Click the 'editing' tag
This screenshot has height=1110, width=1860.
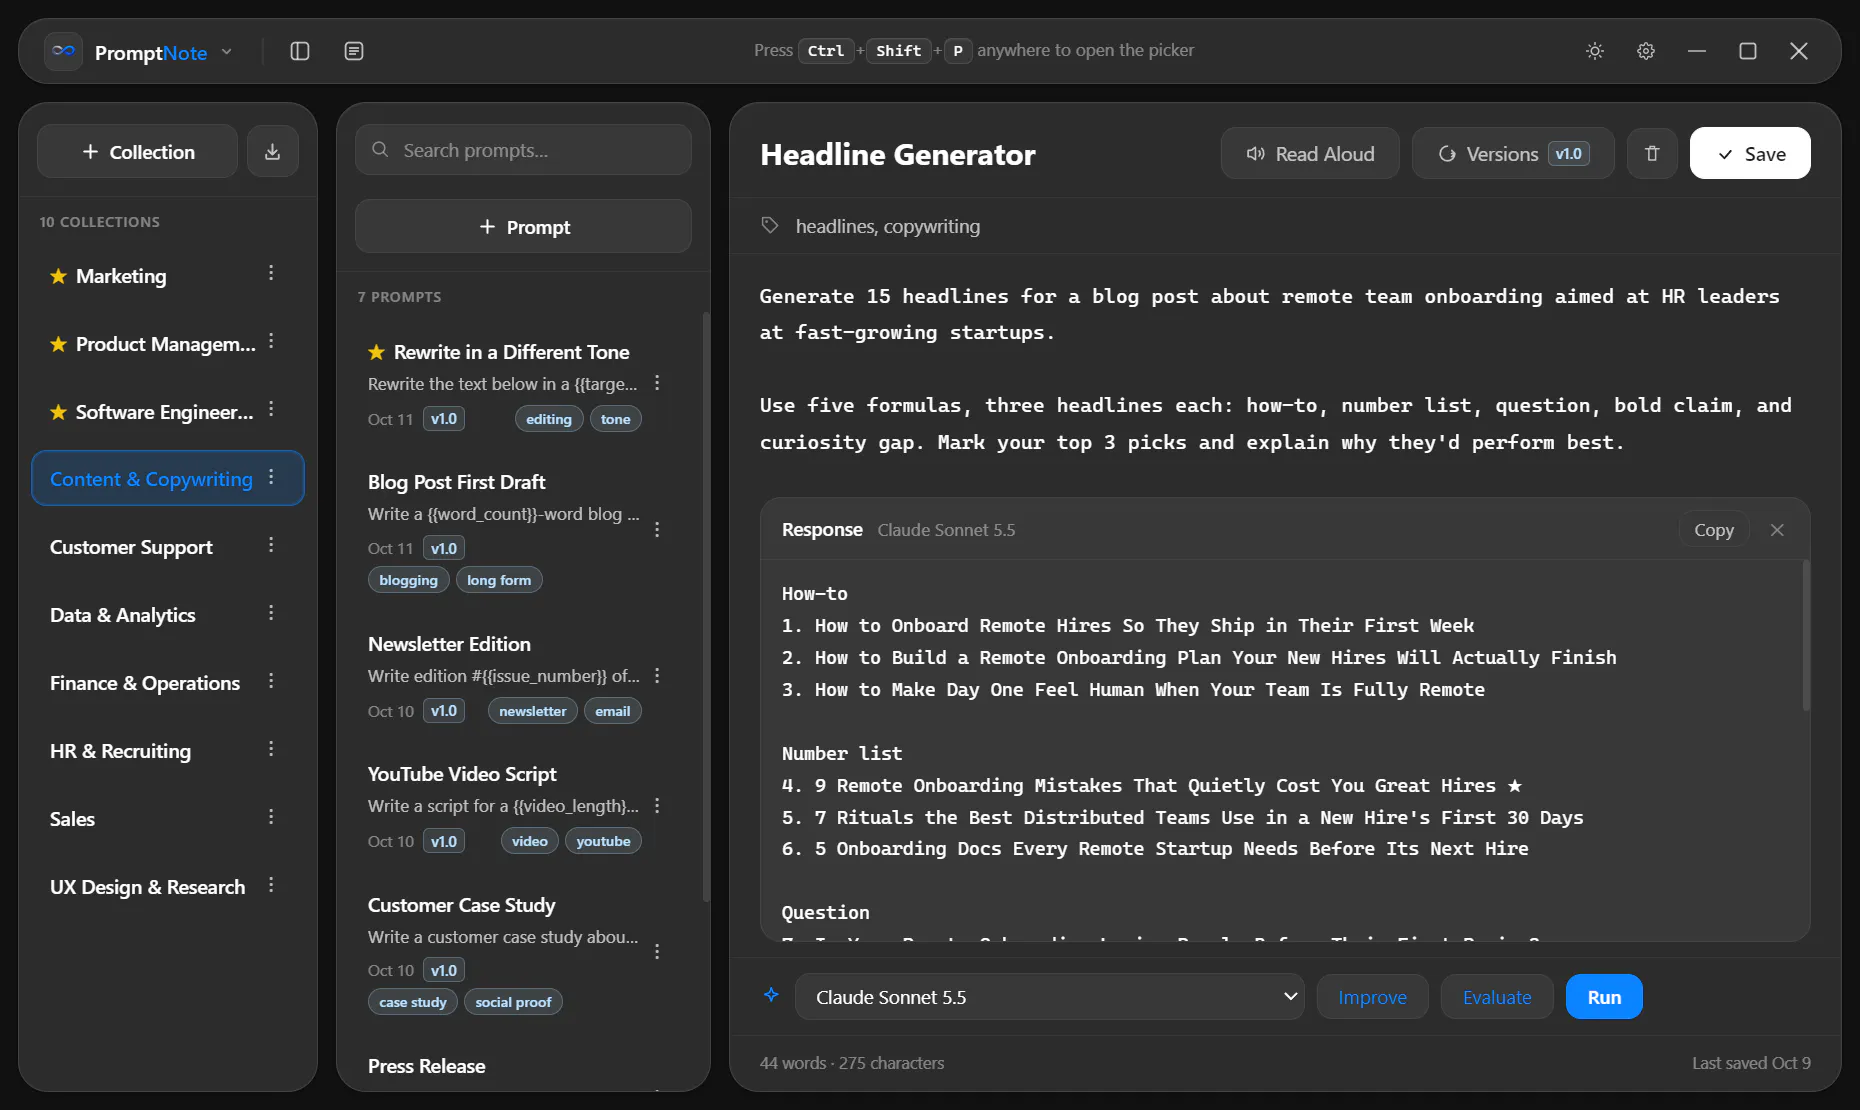click(x=549, y=419)
